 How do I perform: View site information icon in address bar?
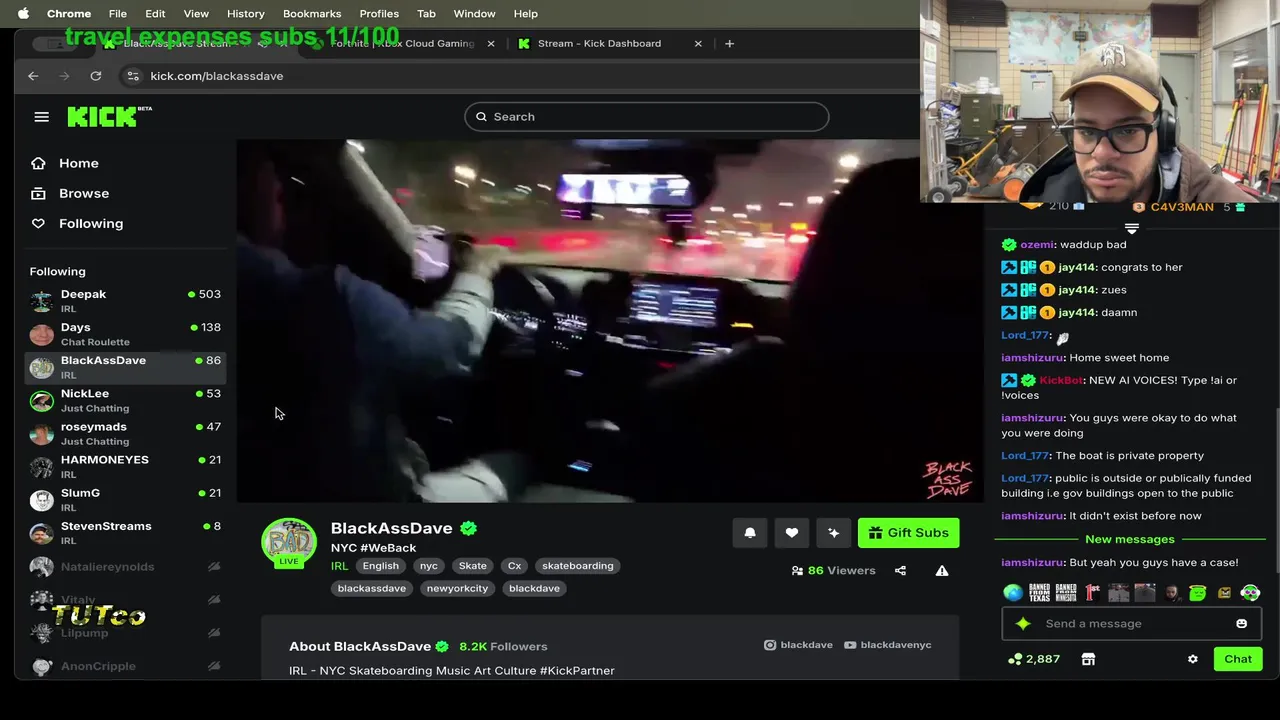point(132,76)
